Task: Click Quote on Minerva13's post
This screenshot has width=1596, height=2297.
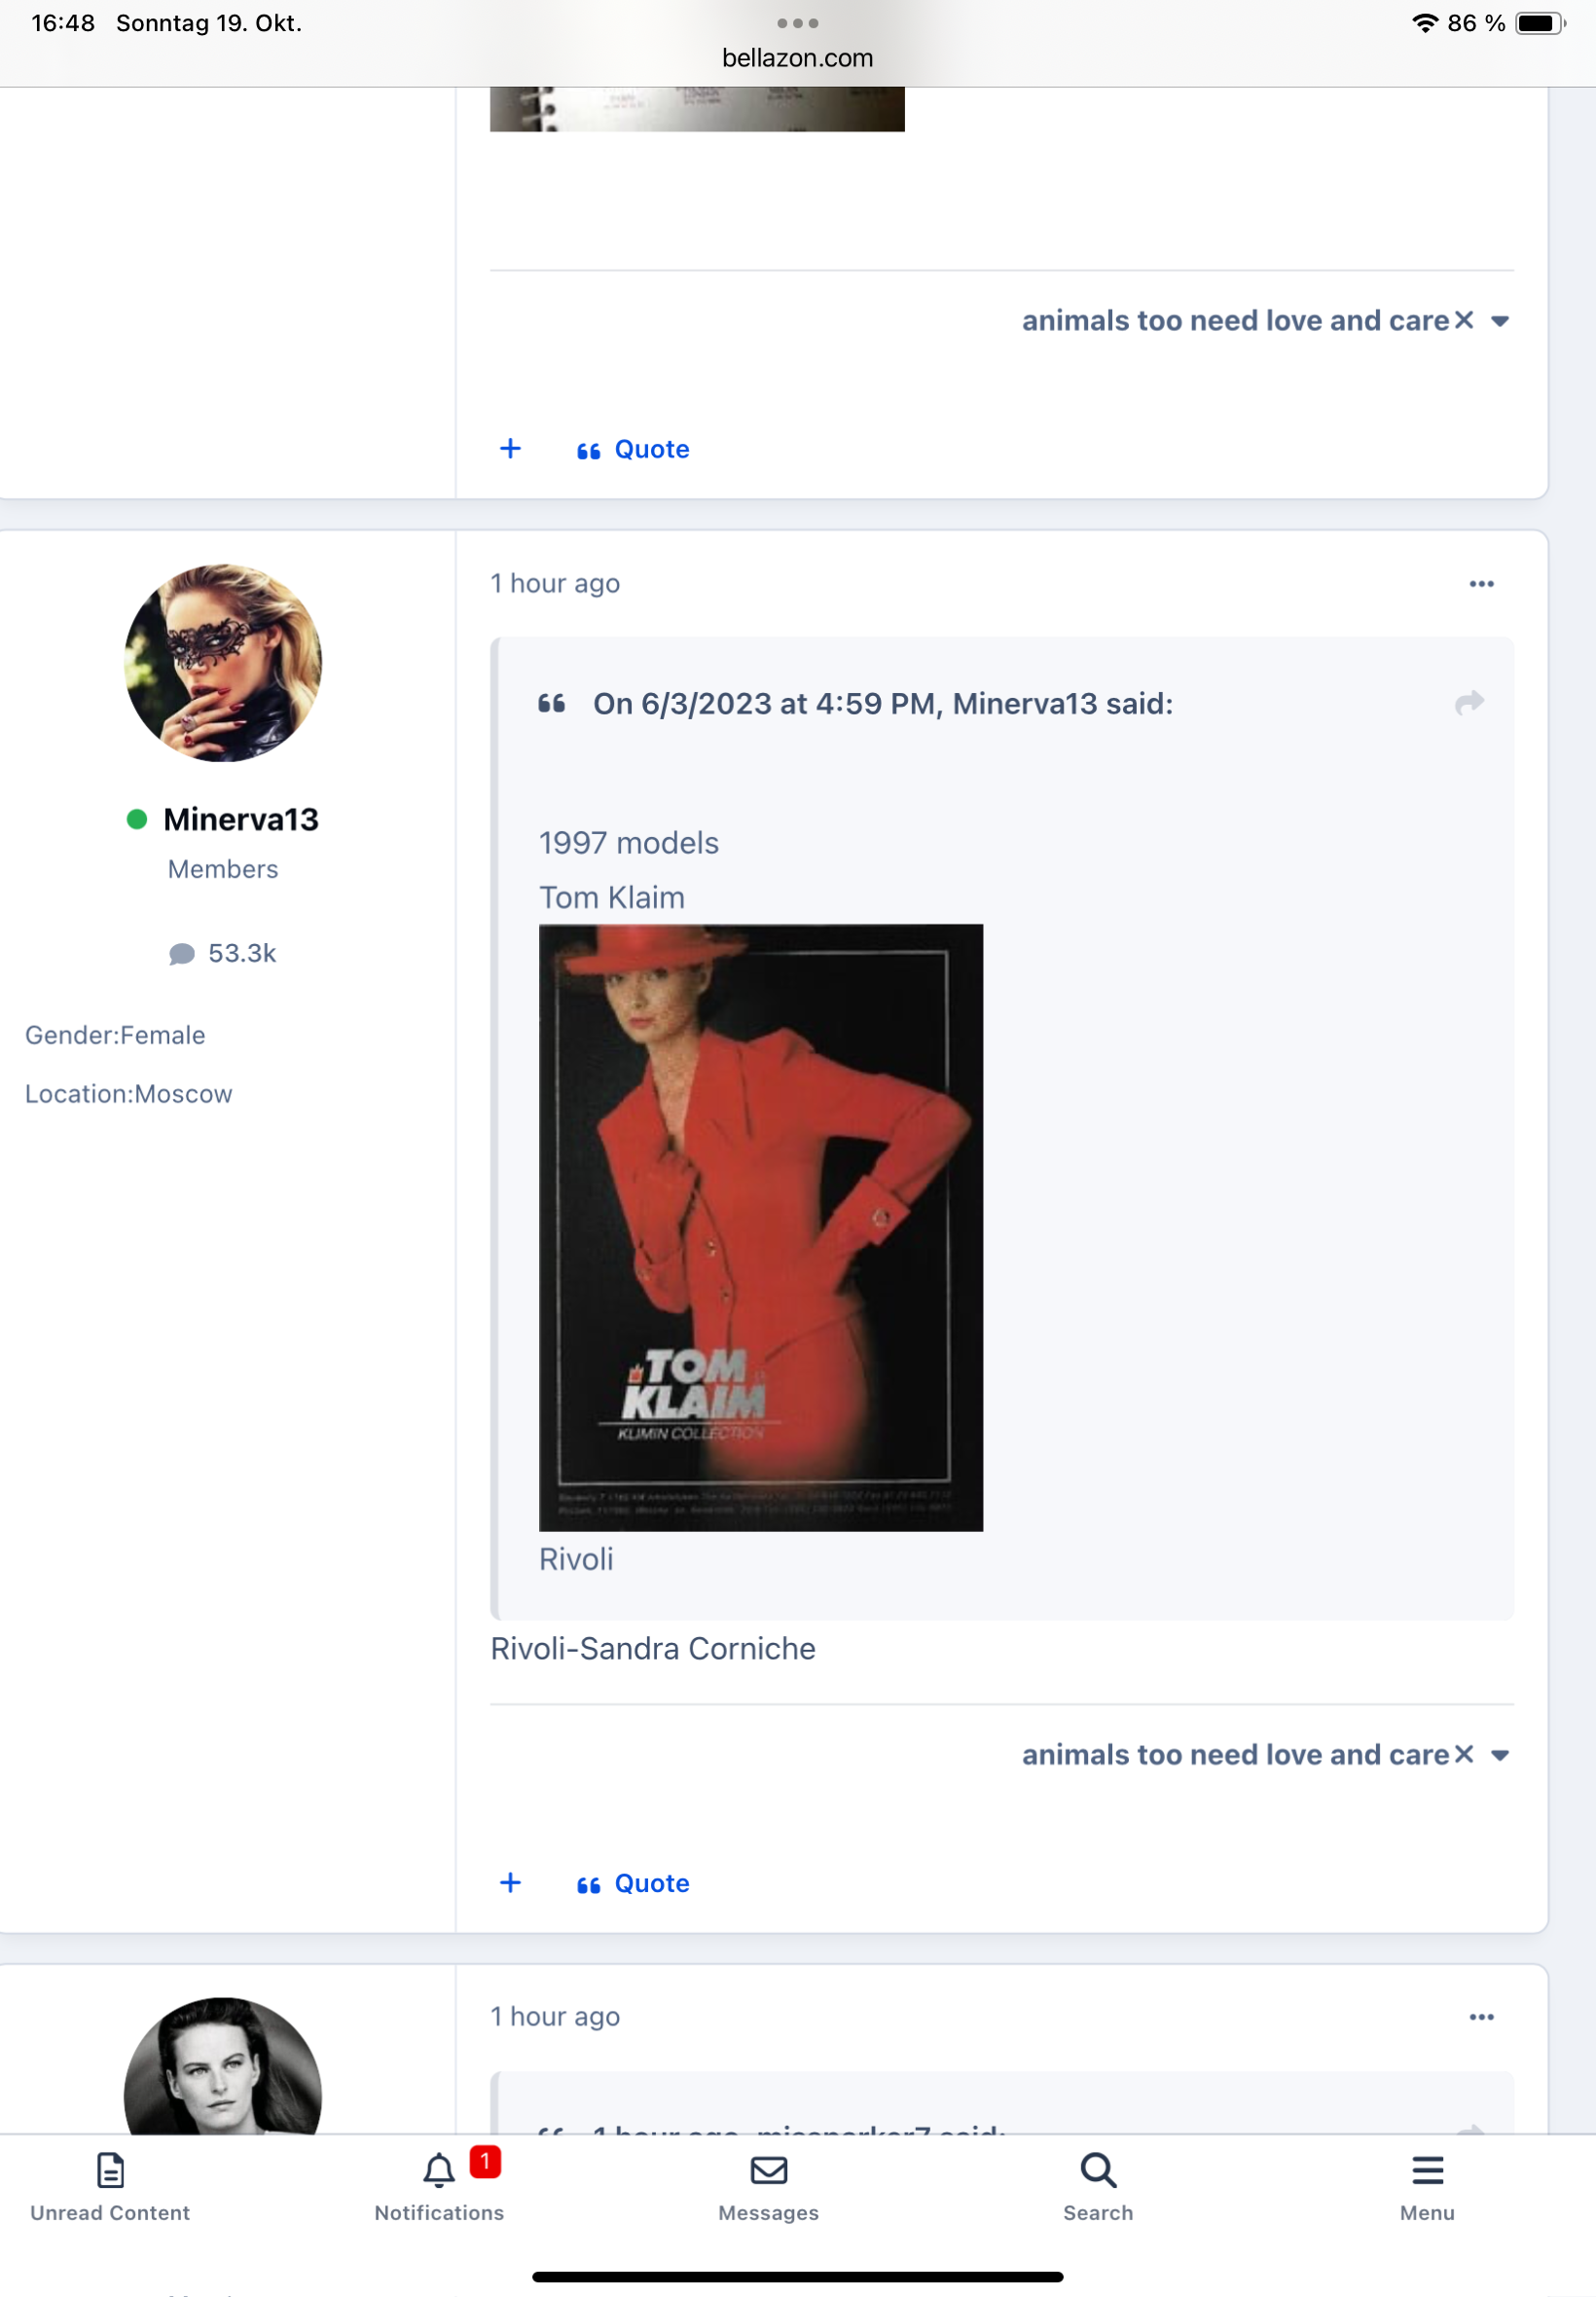Action: [633, 1883]
